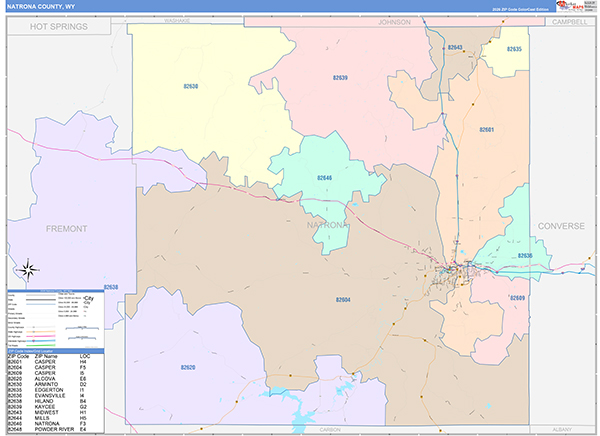Click the CARBON county label

pyautogui.click(x=330, y=430)
